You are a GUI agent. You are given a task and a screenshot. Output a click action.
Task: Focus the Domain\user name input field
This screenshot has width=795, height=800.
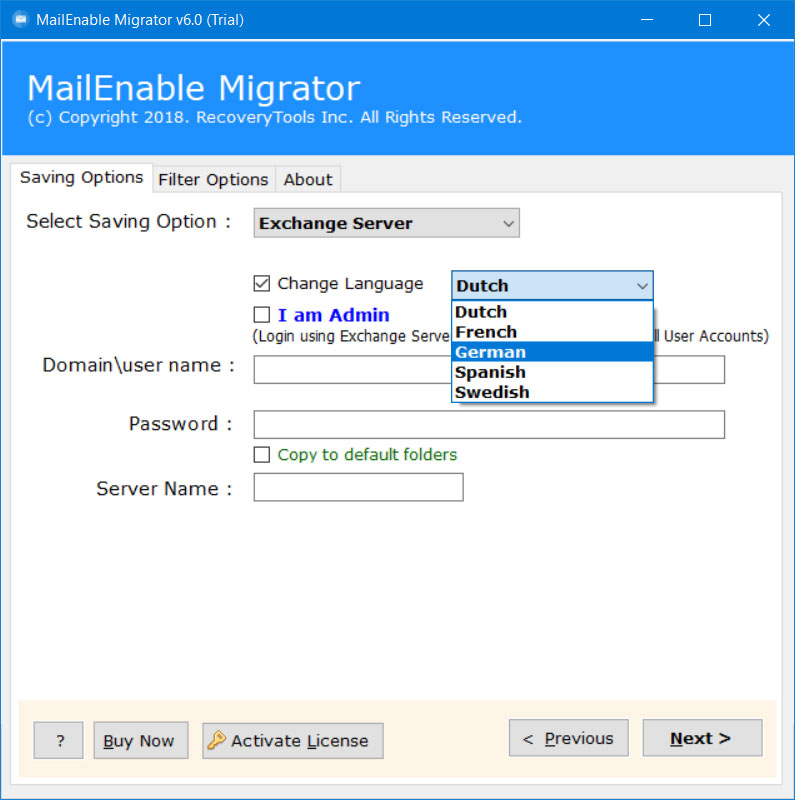489,369
